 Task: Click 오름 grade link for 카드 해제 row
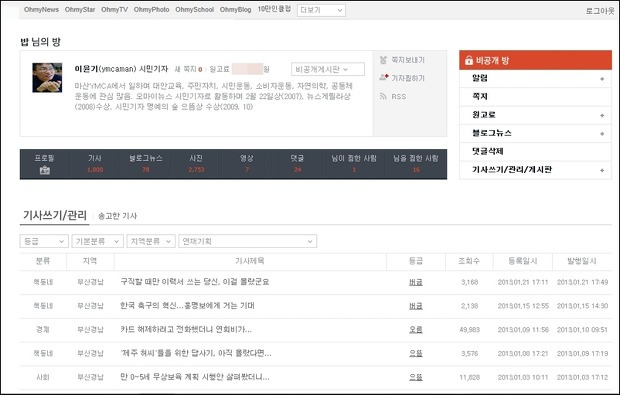point(416,330)
